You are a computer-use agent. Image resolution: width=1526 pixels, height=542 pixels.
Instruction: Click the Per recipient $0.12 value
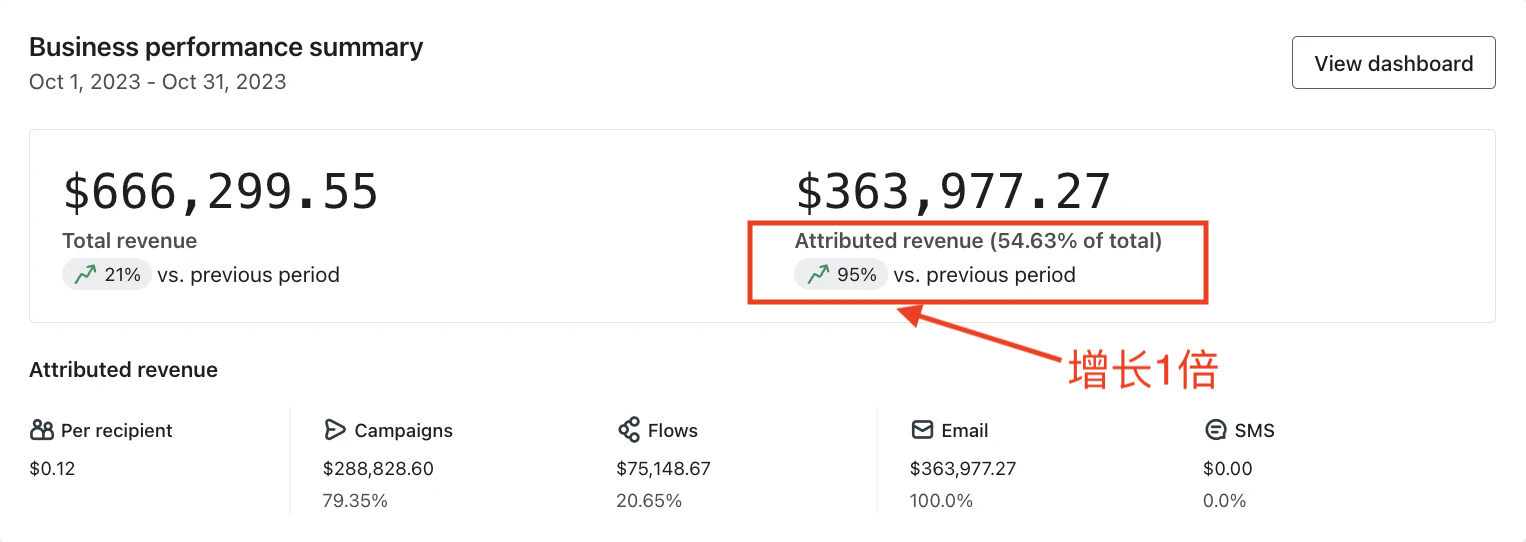pos(52,469)
